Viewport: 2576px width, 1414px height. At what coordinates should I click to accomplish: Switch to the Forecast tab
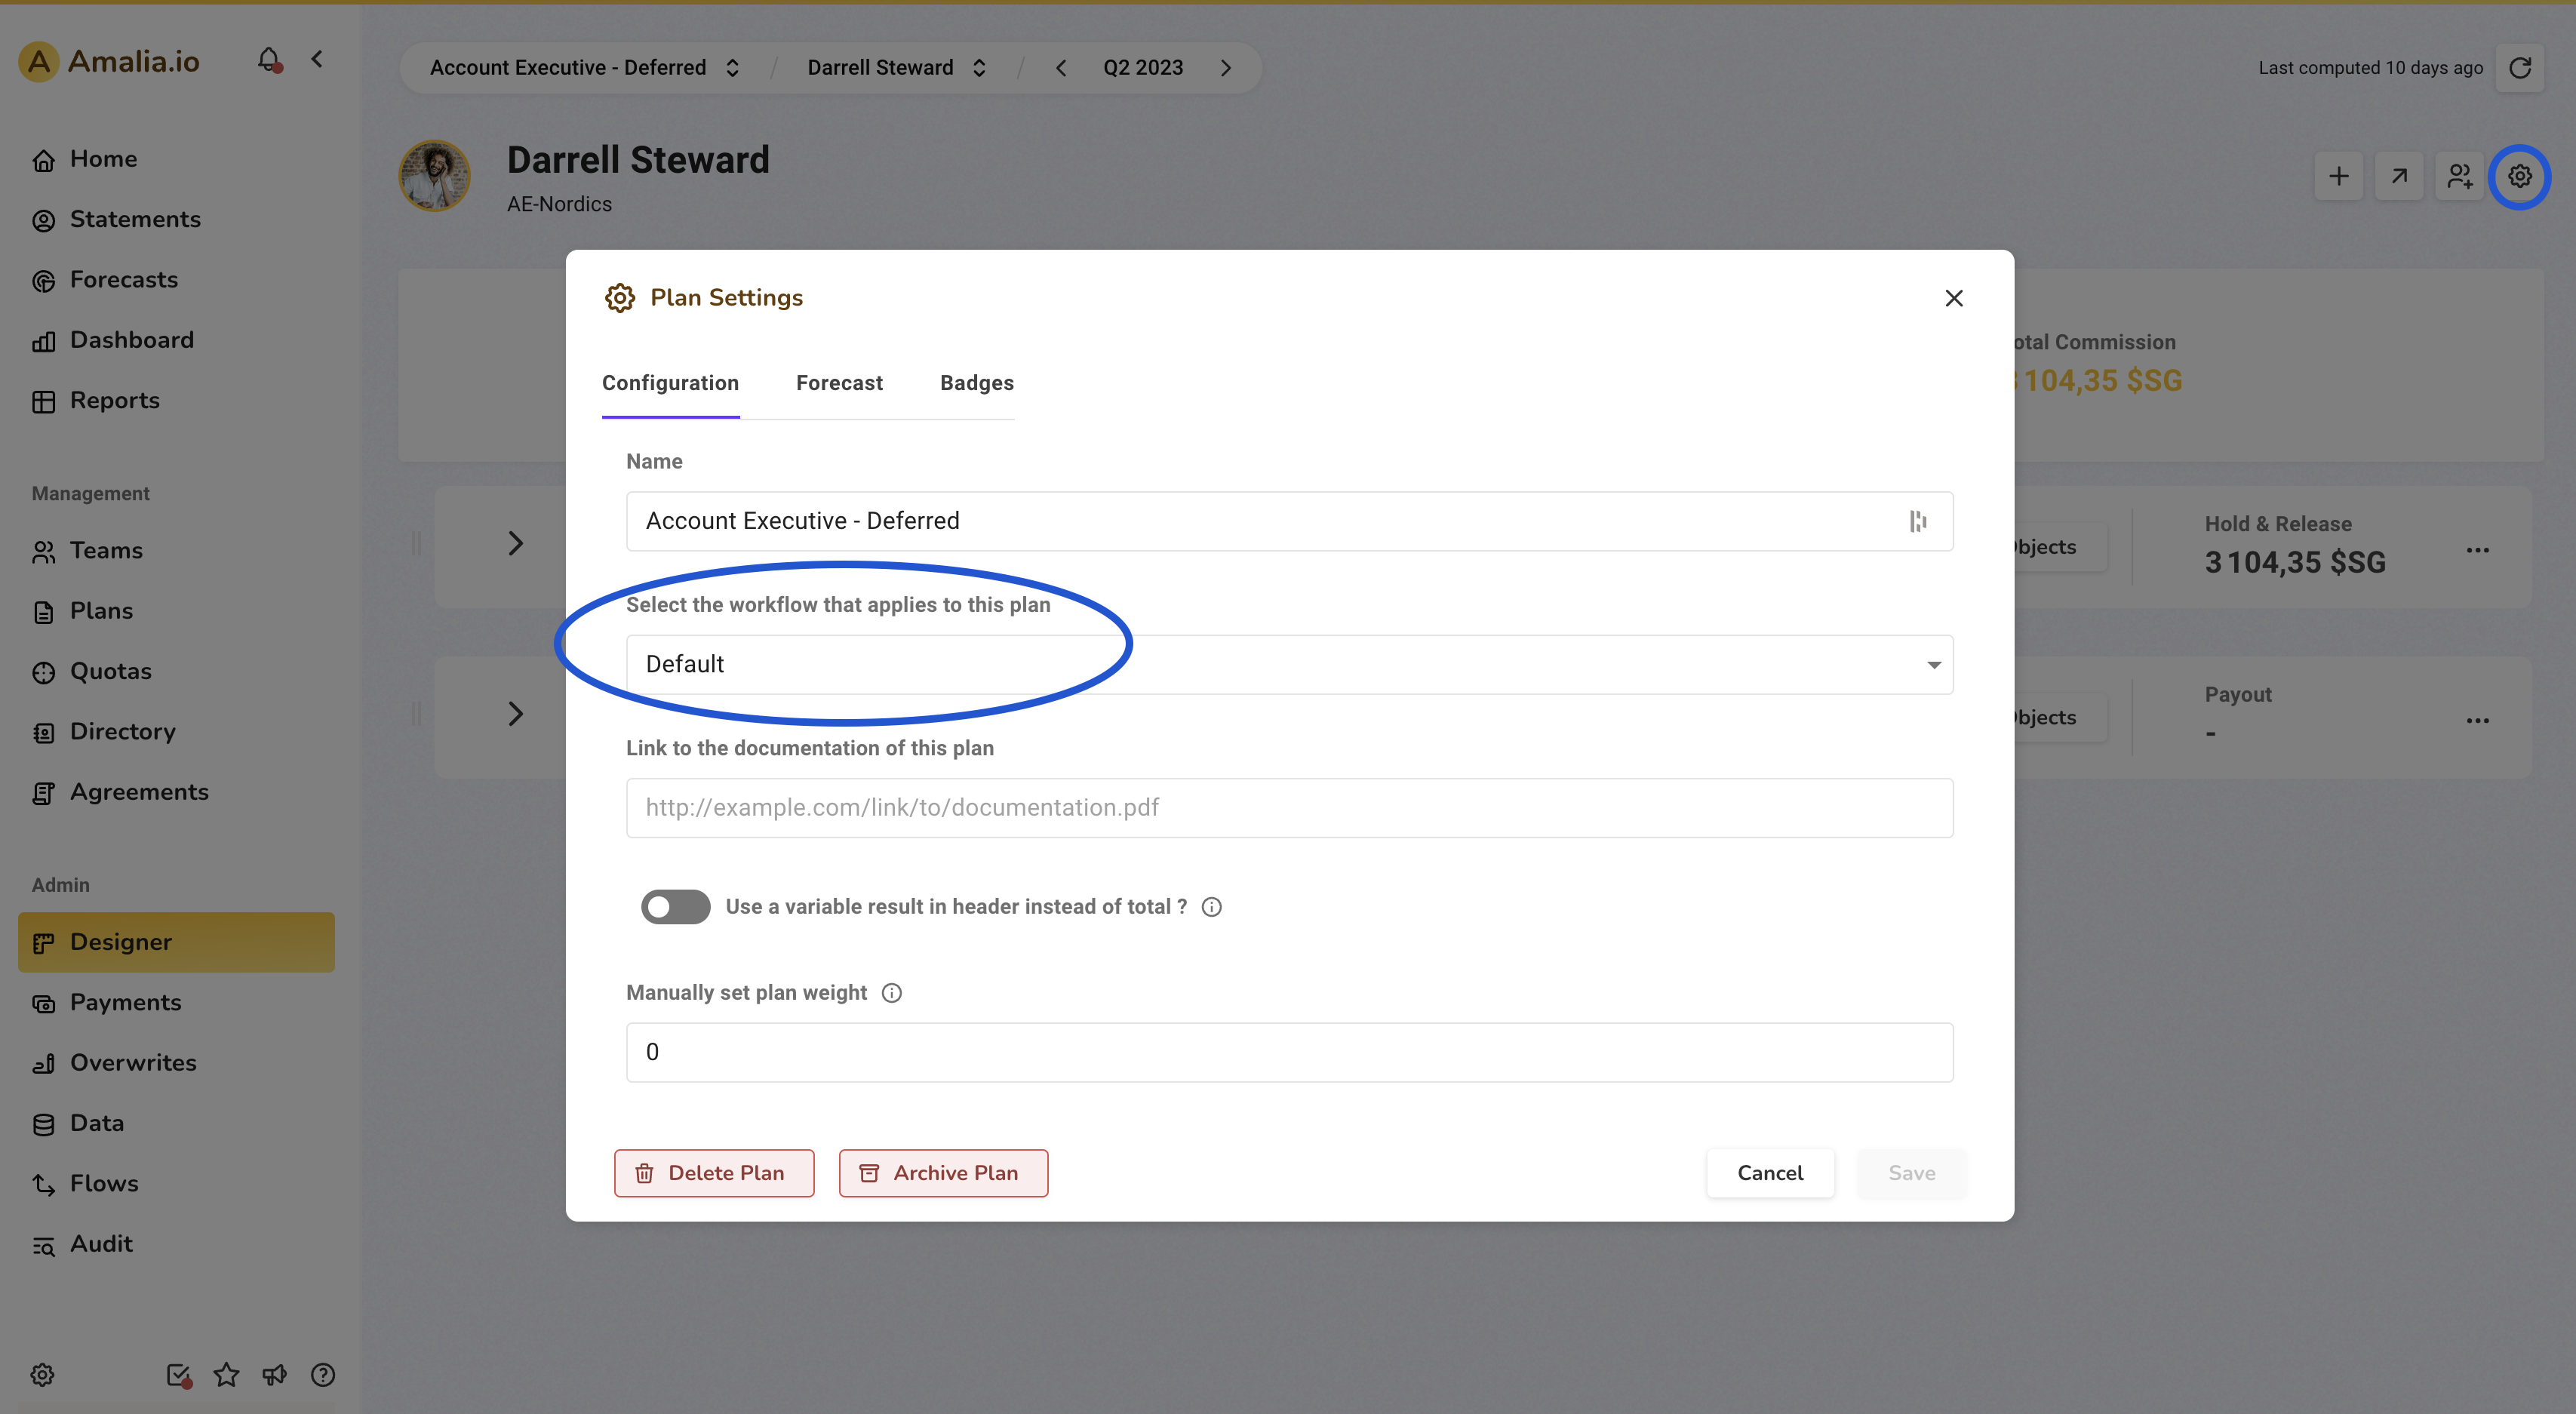[839, 383]
